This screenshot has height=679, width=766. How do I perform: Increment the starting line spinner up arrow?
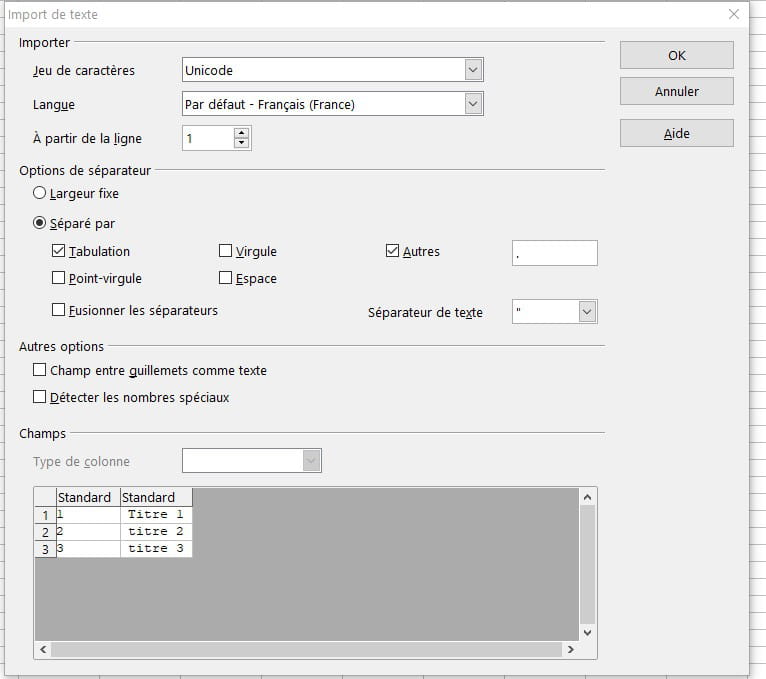tap(241, 133)
